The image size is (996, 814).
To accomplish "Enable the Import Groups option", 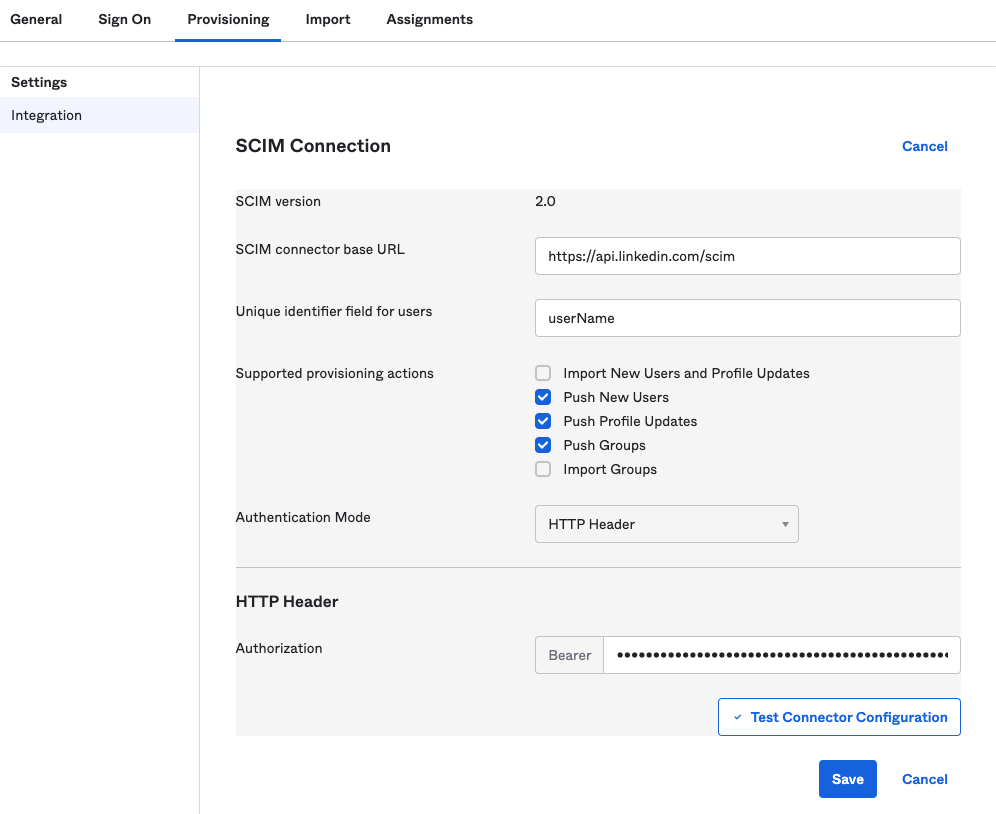I will pos(542,469).
